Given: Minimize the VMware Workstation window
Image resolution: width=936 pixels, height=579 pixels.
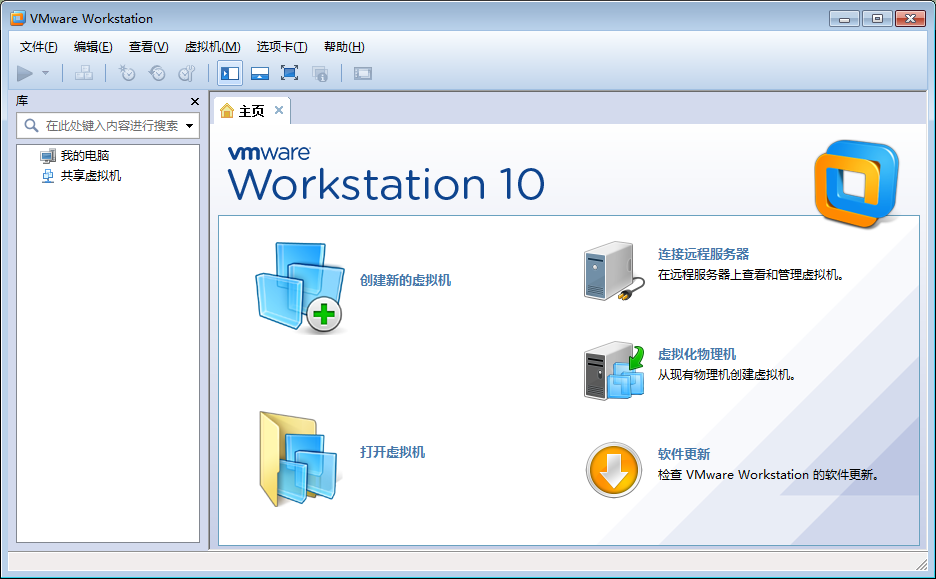Looking at the screenshot, I should pos(844,19).
